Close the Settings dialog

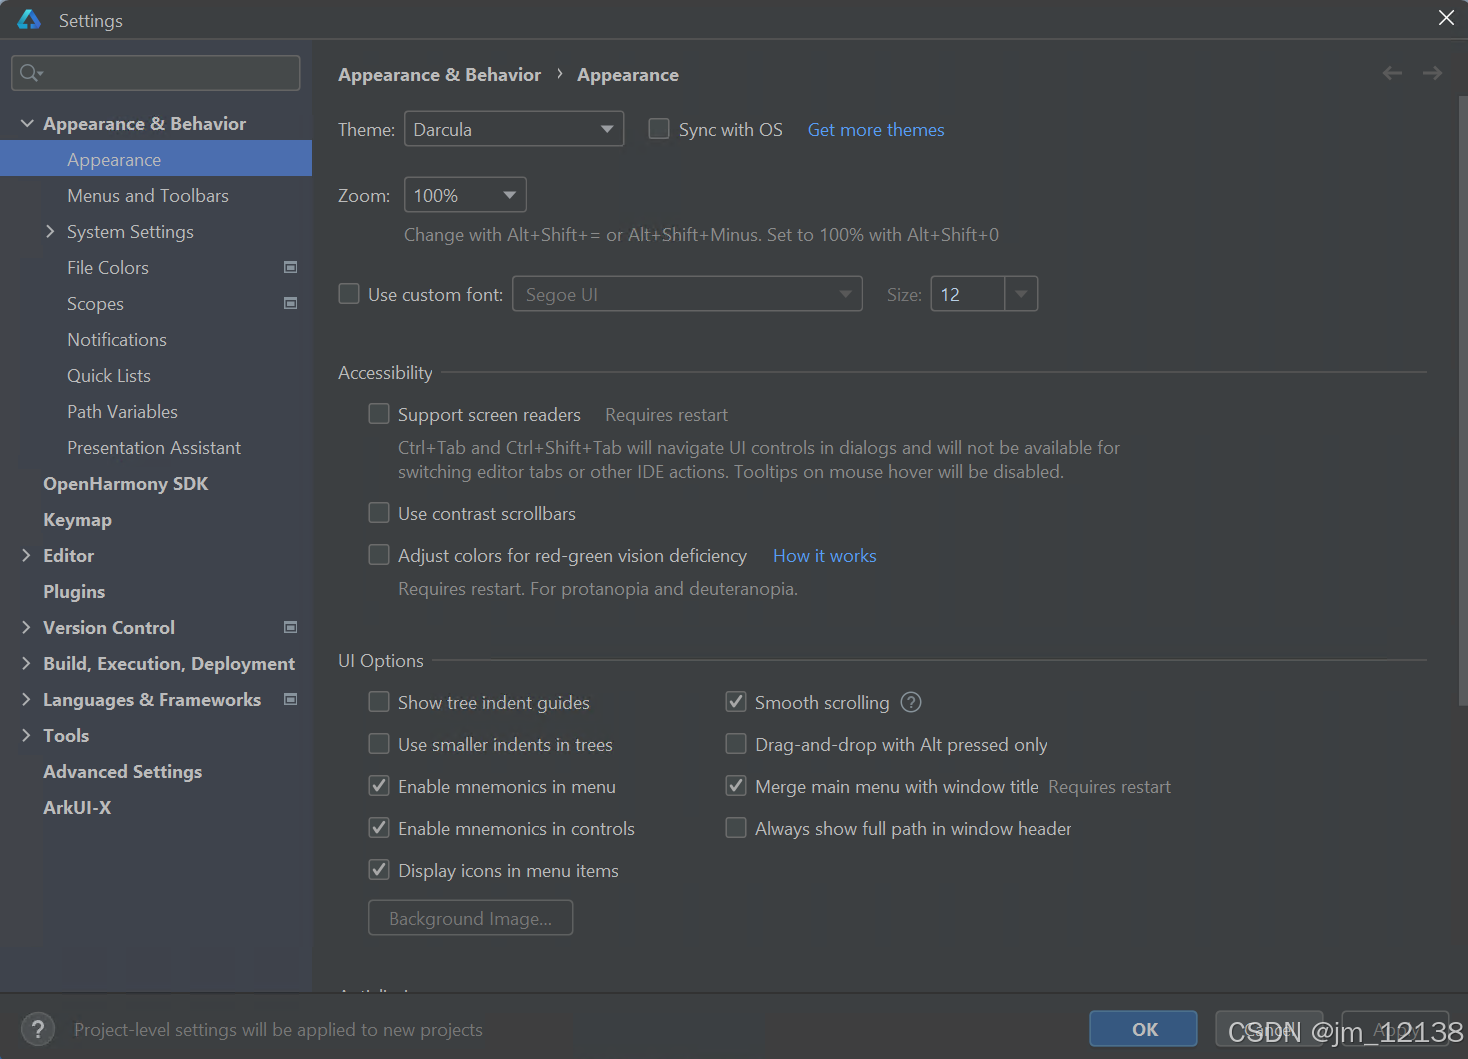pos(1446,18)
